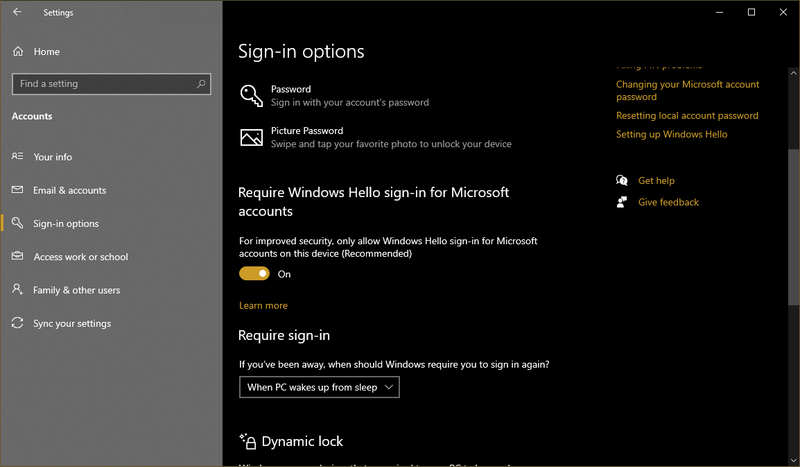The image size is (800, 467).
Task: Click the Your info person icon
Action: click(x=17, y=156)
